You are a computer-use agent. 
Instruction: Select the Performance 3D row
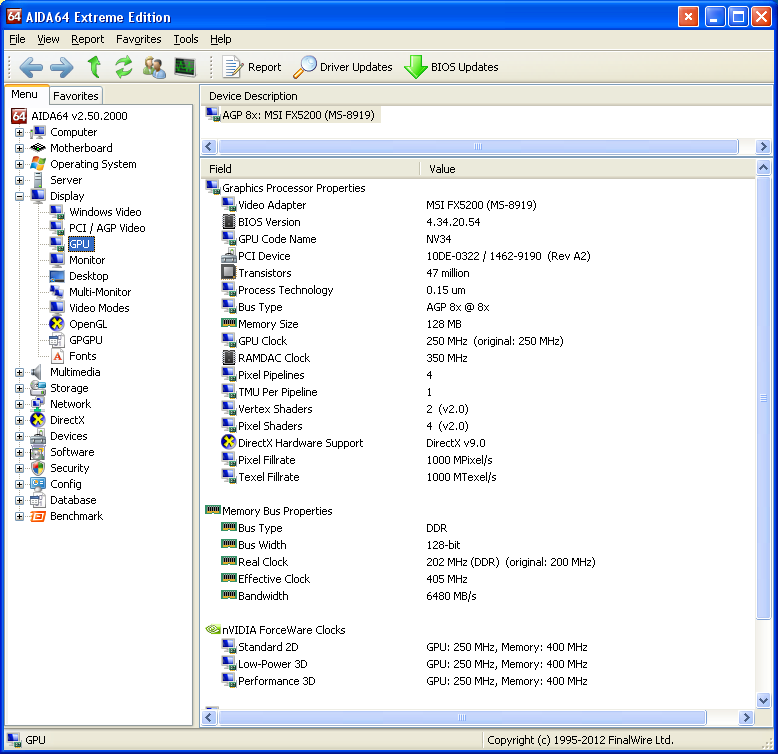tap(478, 681)
